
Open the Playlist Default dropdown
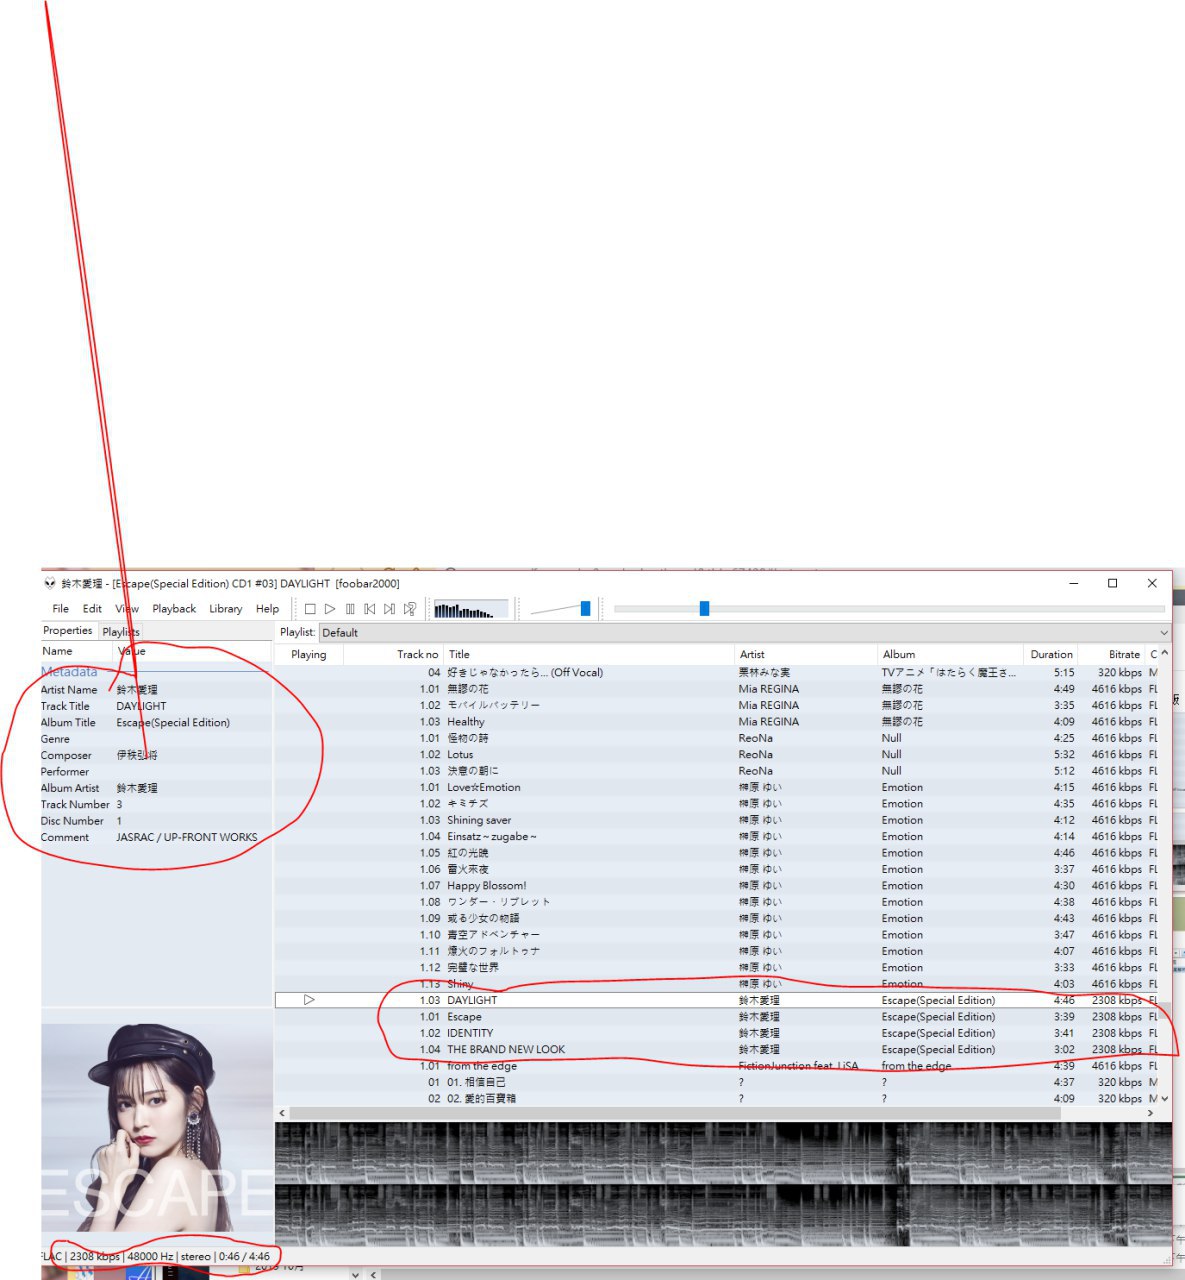(x=744, y=633)
